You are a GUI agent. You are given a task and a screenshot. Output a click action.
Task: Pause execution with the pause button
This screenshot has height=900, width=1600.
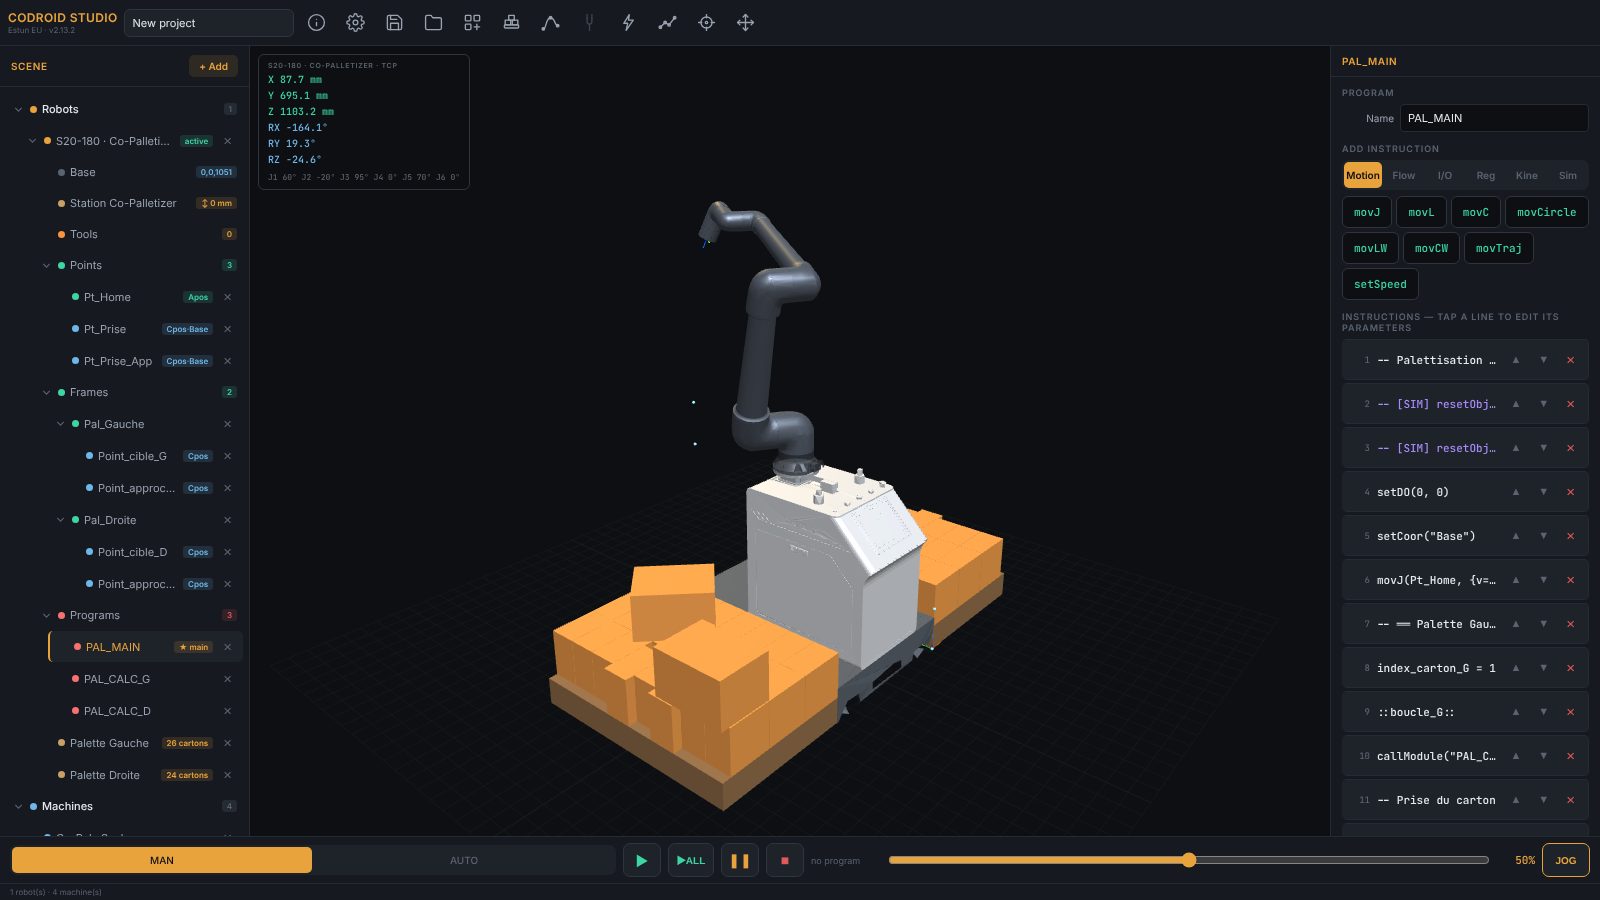tap(740, 860)
